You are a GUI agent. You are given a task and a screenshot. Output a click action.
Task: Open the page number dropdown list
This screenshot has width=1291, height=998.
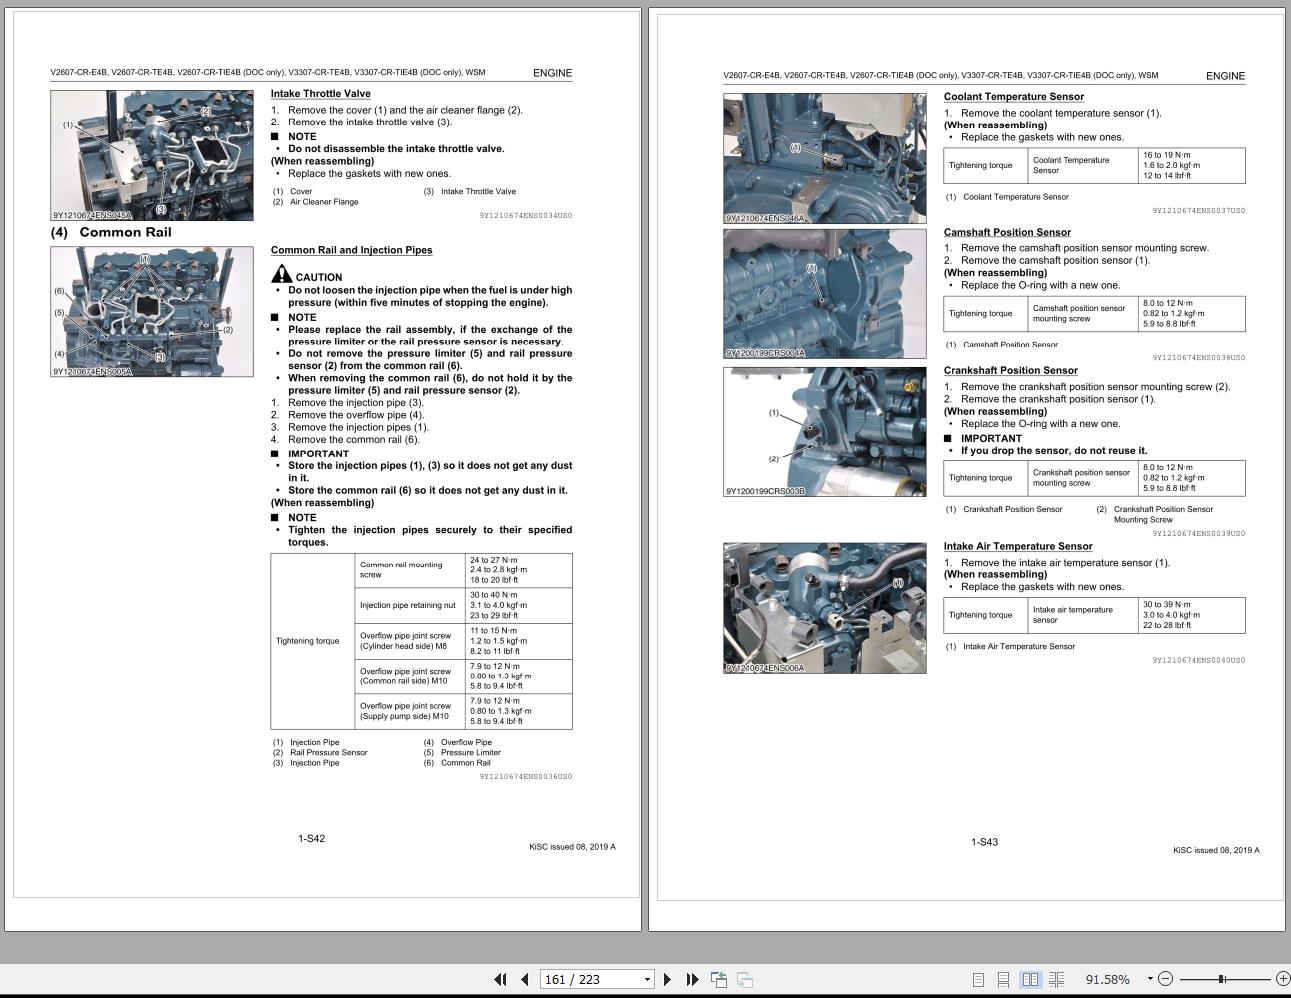(645, 979)
